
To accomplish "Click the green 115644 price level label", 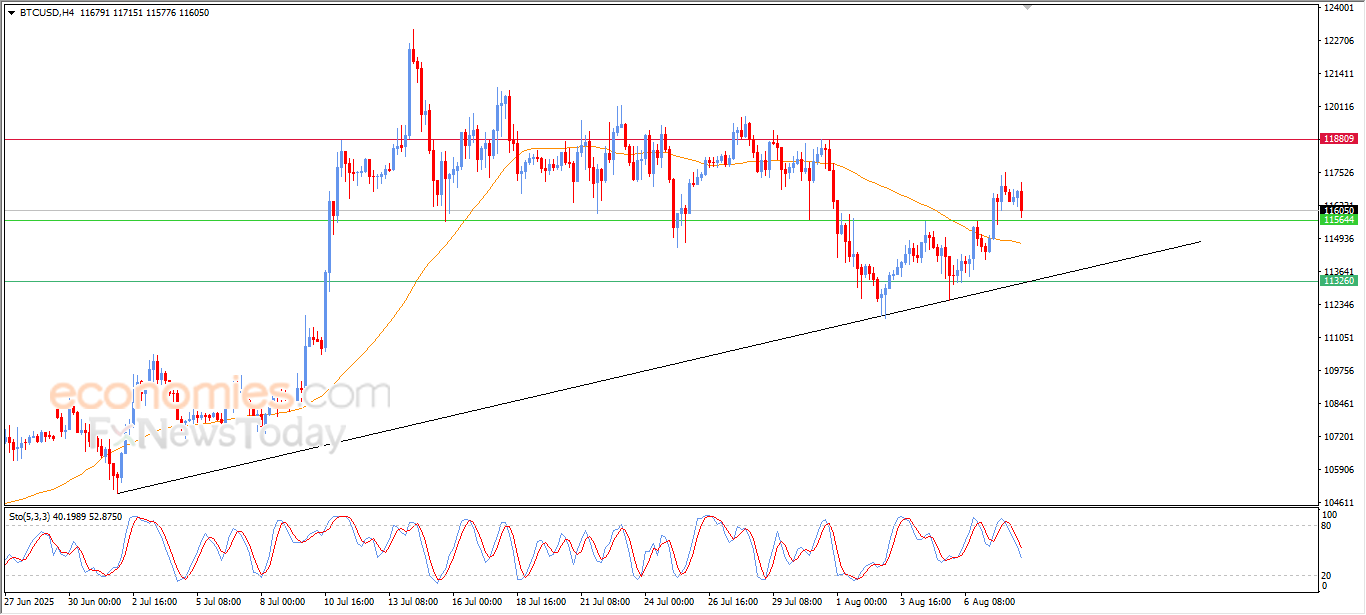I will 1338,219.
